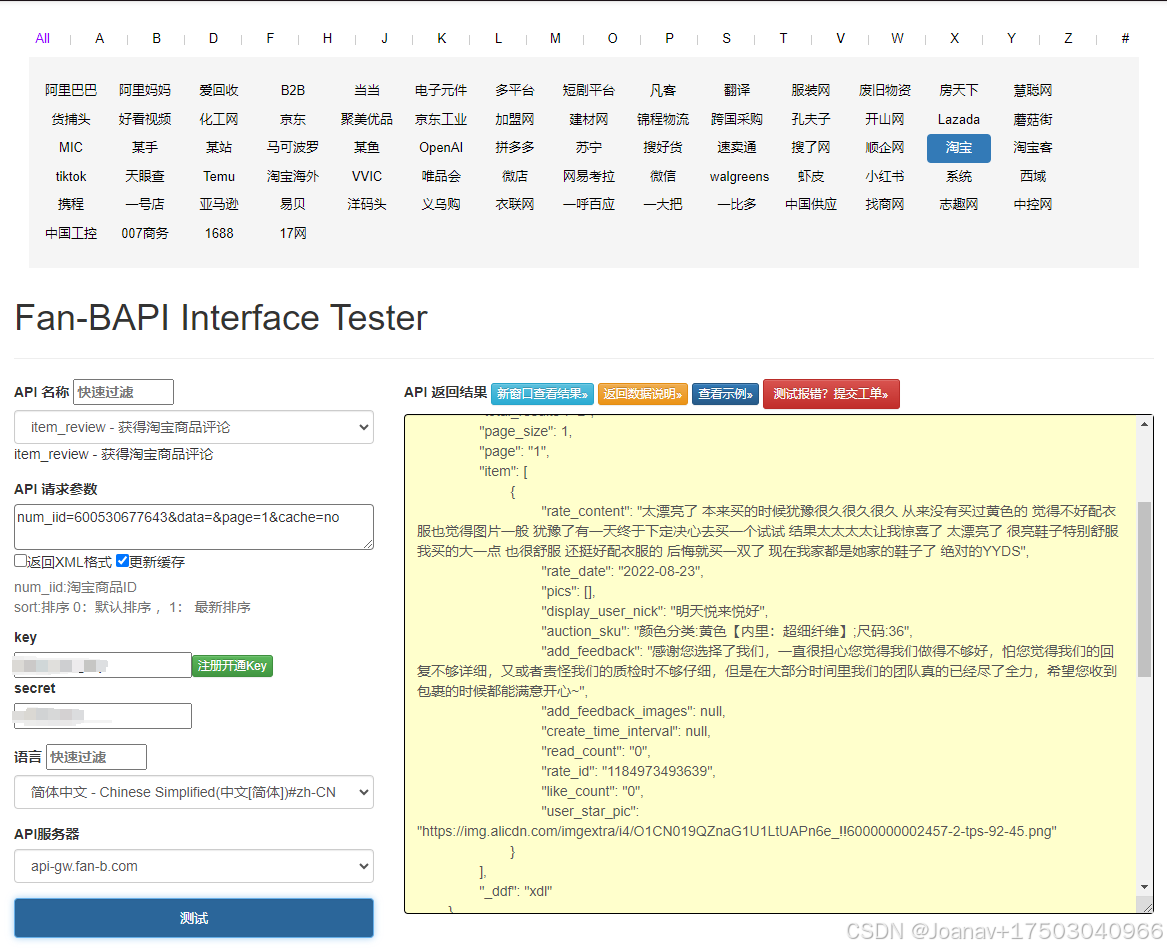Select the 唯品会 platform
This screenshot has width=1167, height=951.
click(441, 176)
